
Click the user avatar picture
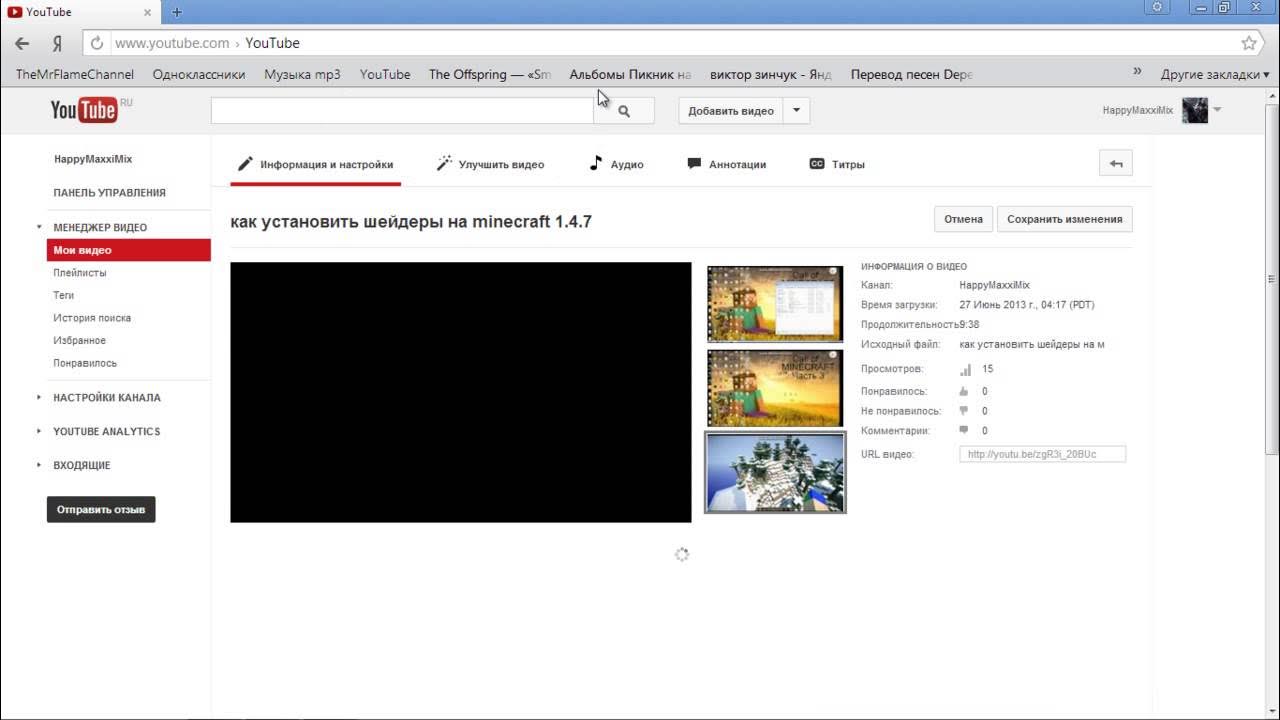[1195, 110]
